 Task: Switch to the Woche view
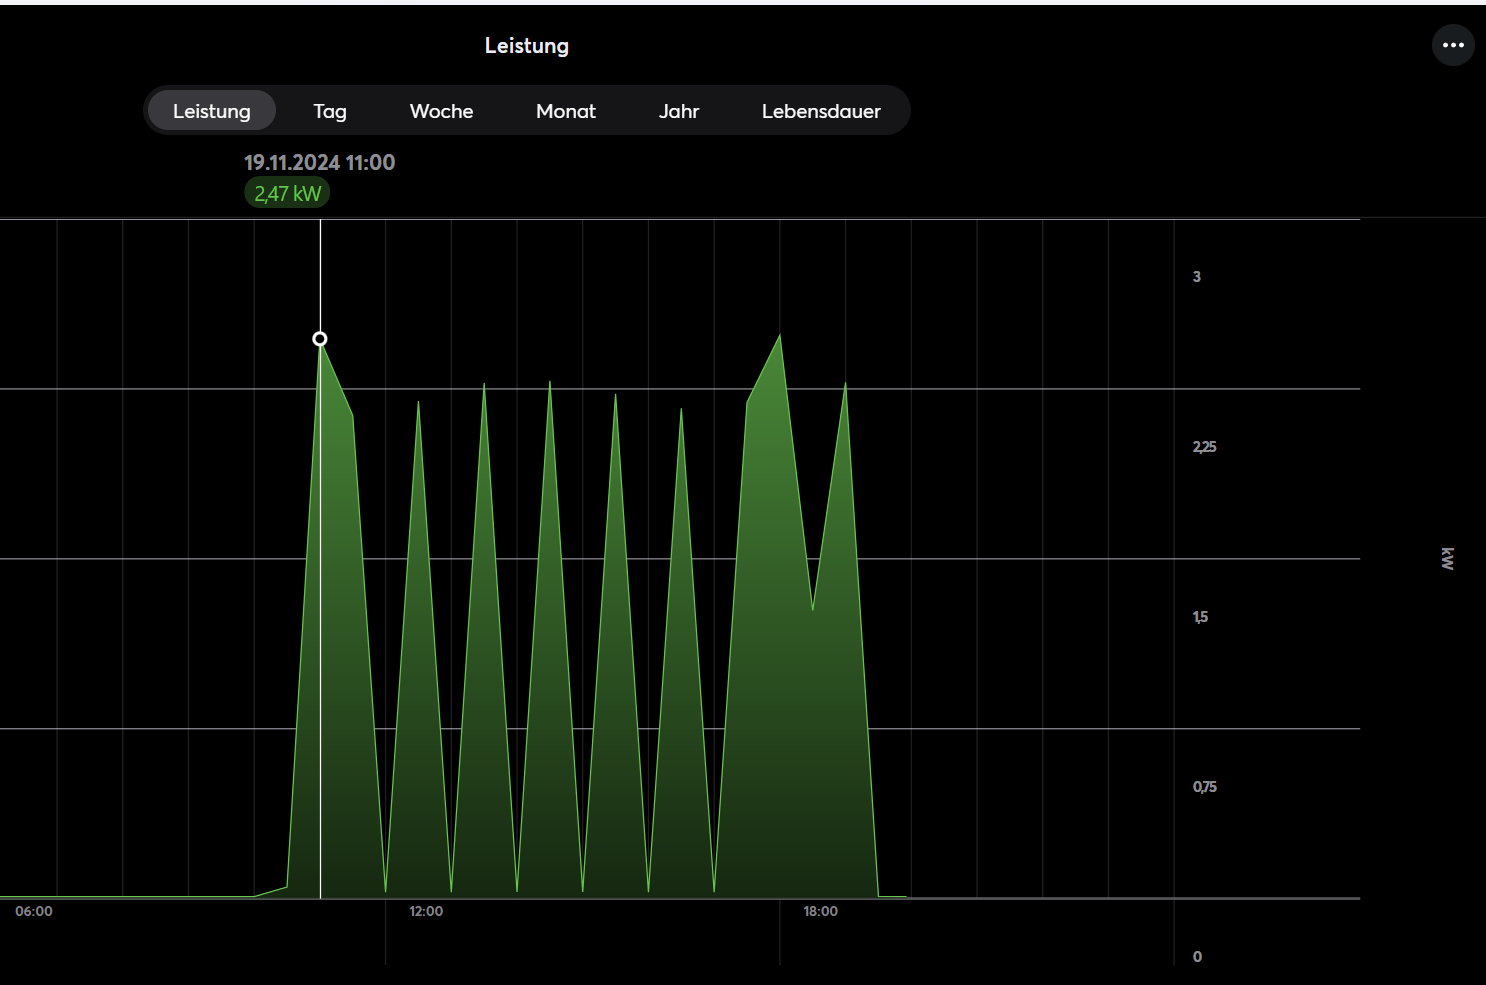point(441,111)
